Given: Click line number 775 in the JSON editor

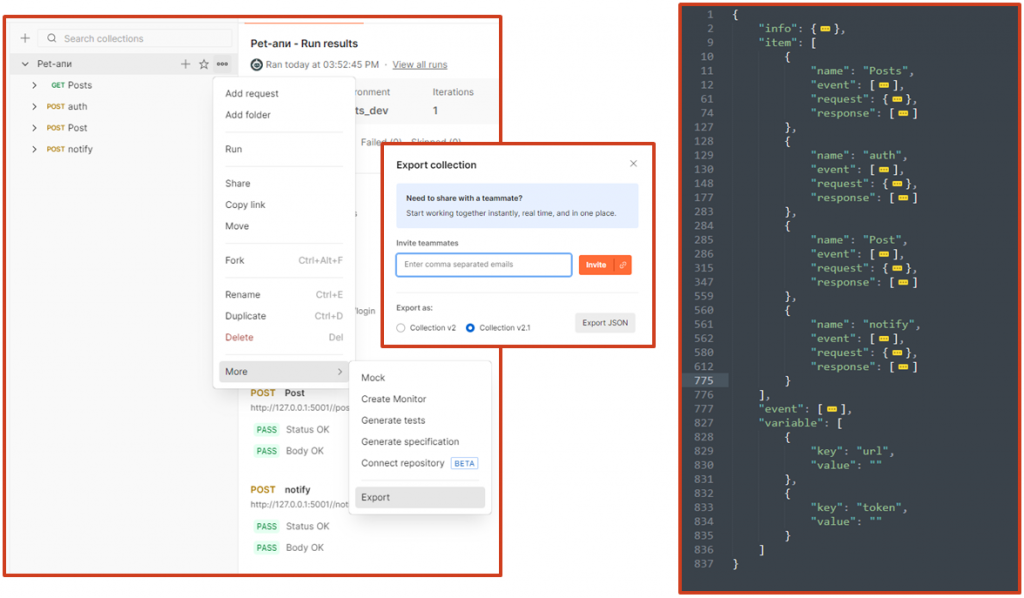Looking at the screenshot, I should tap(704, 381).
